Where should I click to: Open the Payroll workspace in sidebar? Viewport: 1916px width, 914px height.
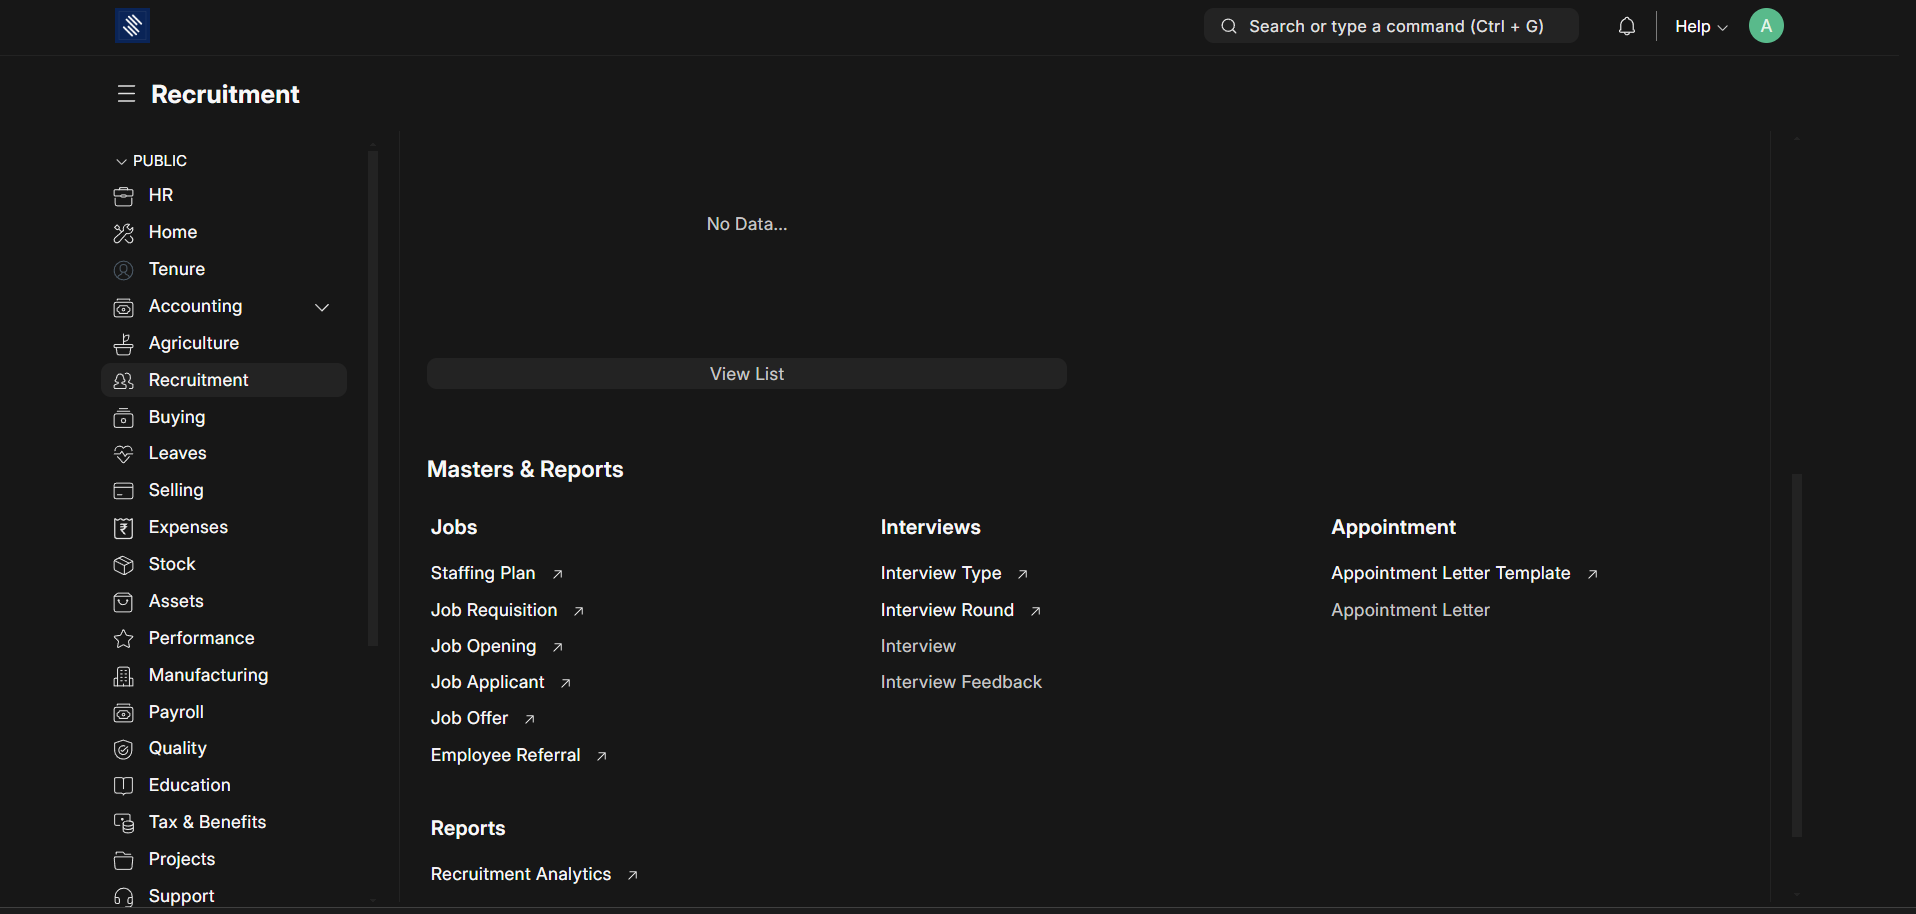click(176, 712)
